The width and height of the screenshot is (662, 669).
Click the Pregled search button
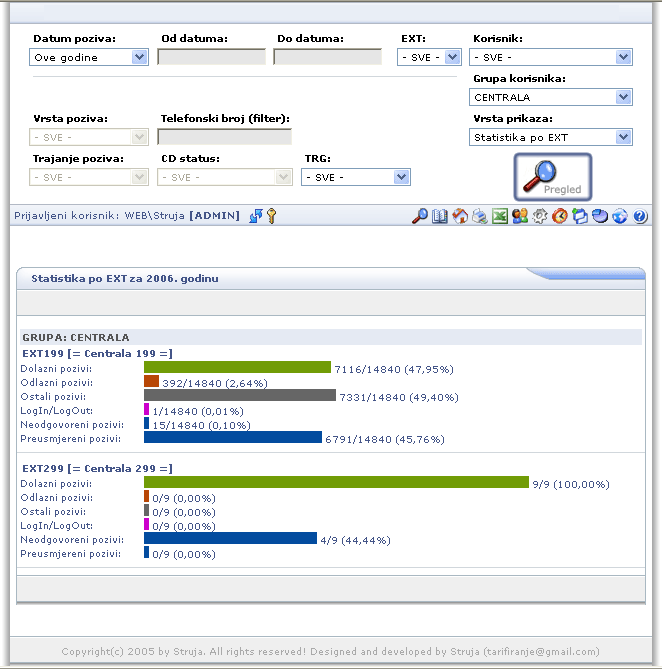click(553, 177)
